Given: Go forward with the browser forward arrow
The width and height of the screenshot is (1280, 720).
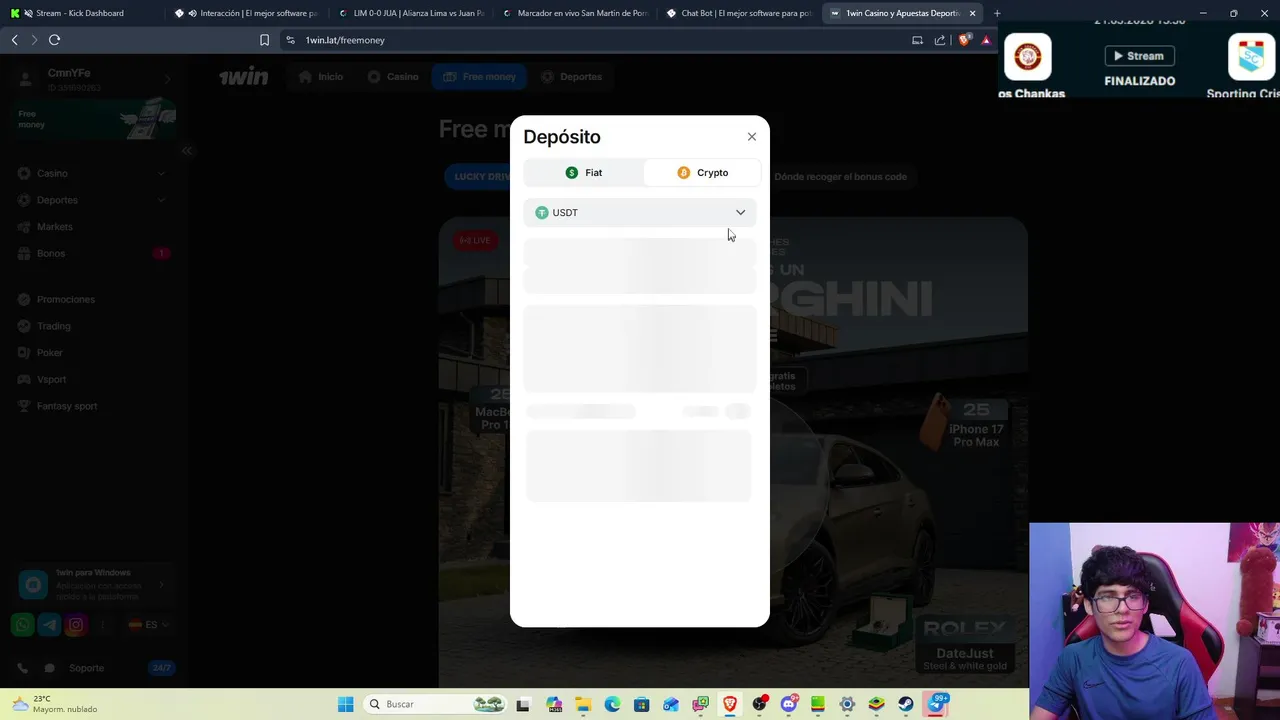Looking at the screenshot, I should point(34,40).
